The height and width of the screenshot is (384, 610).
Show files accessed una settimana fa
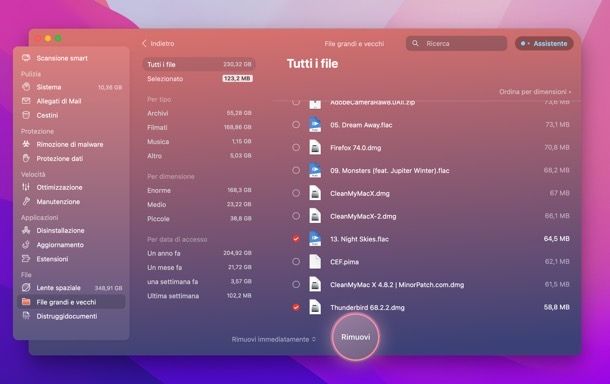(199, 282)
